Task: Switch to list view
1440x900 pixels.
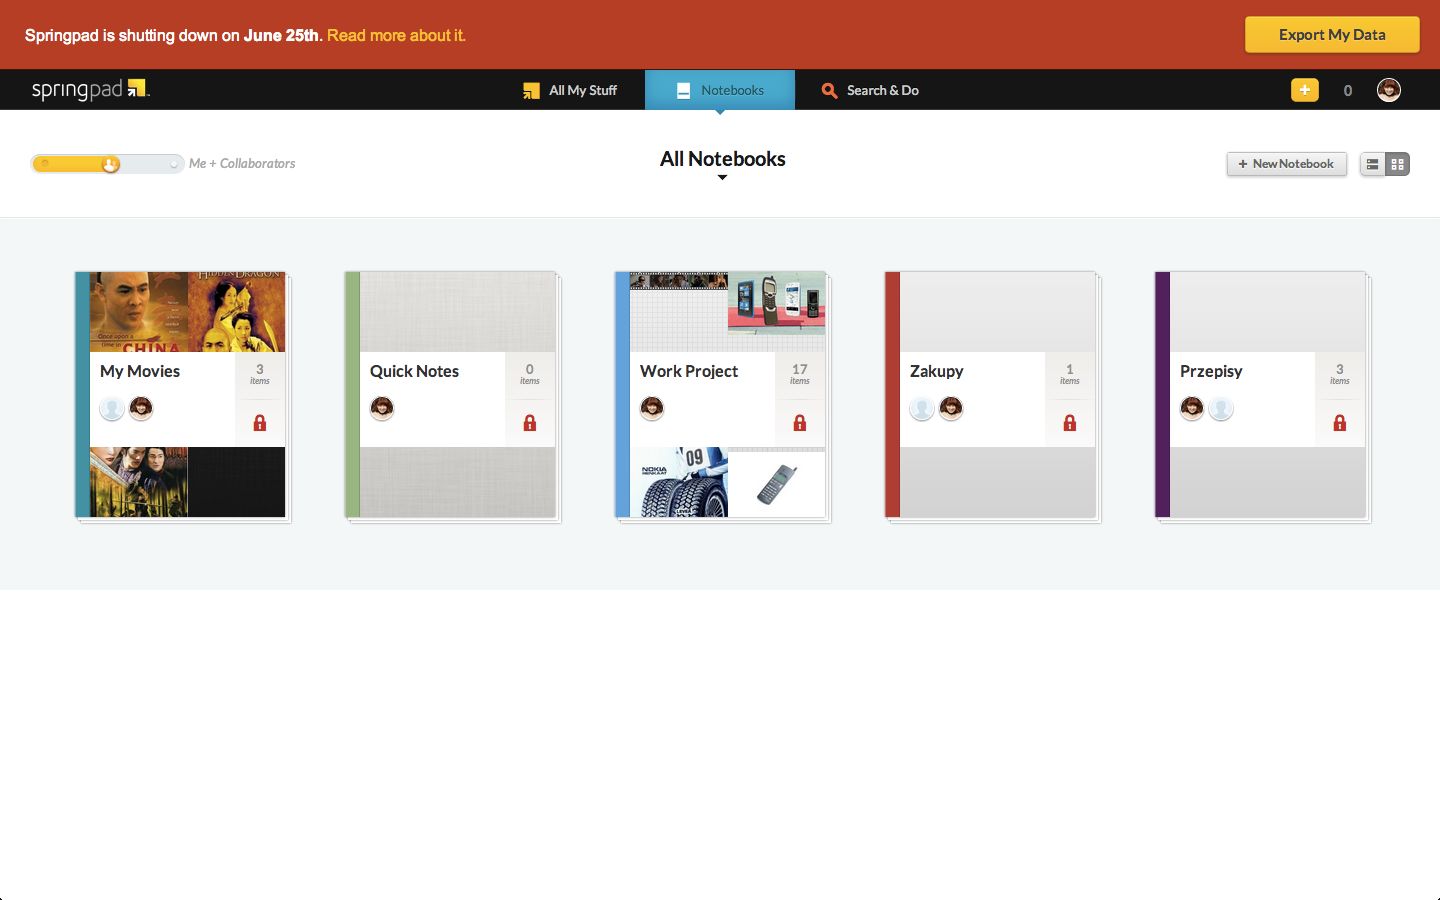Action: point(1373,164)
